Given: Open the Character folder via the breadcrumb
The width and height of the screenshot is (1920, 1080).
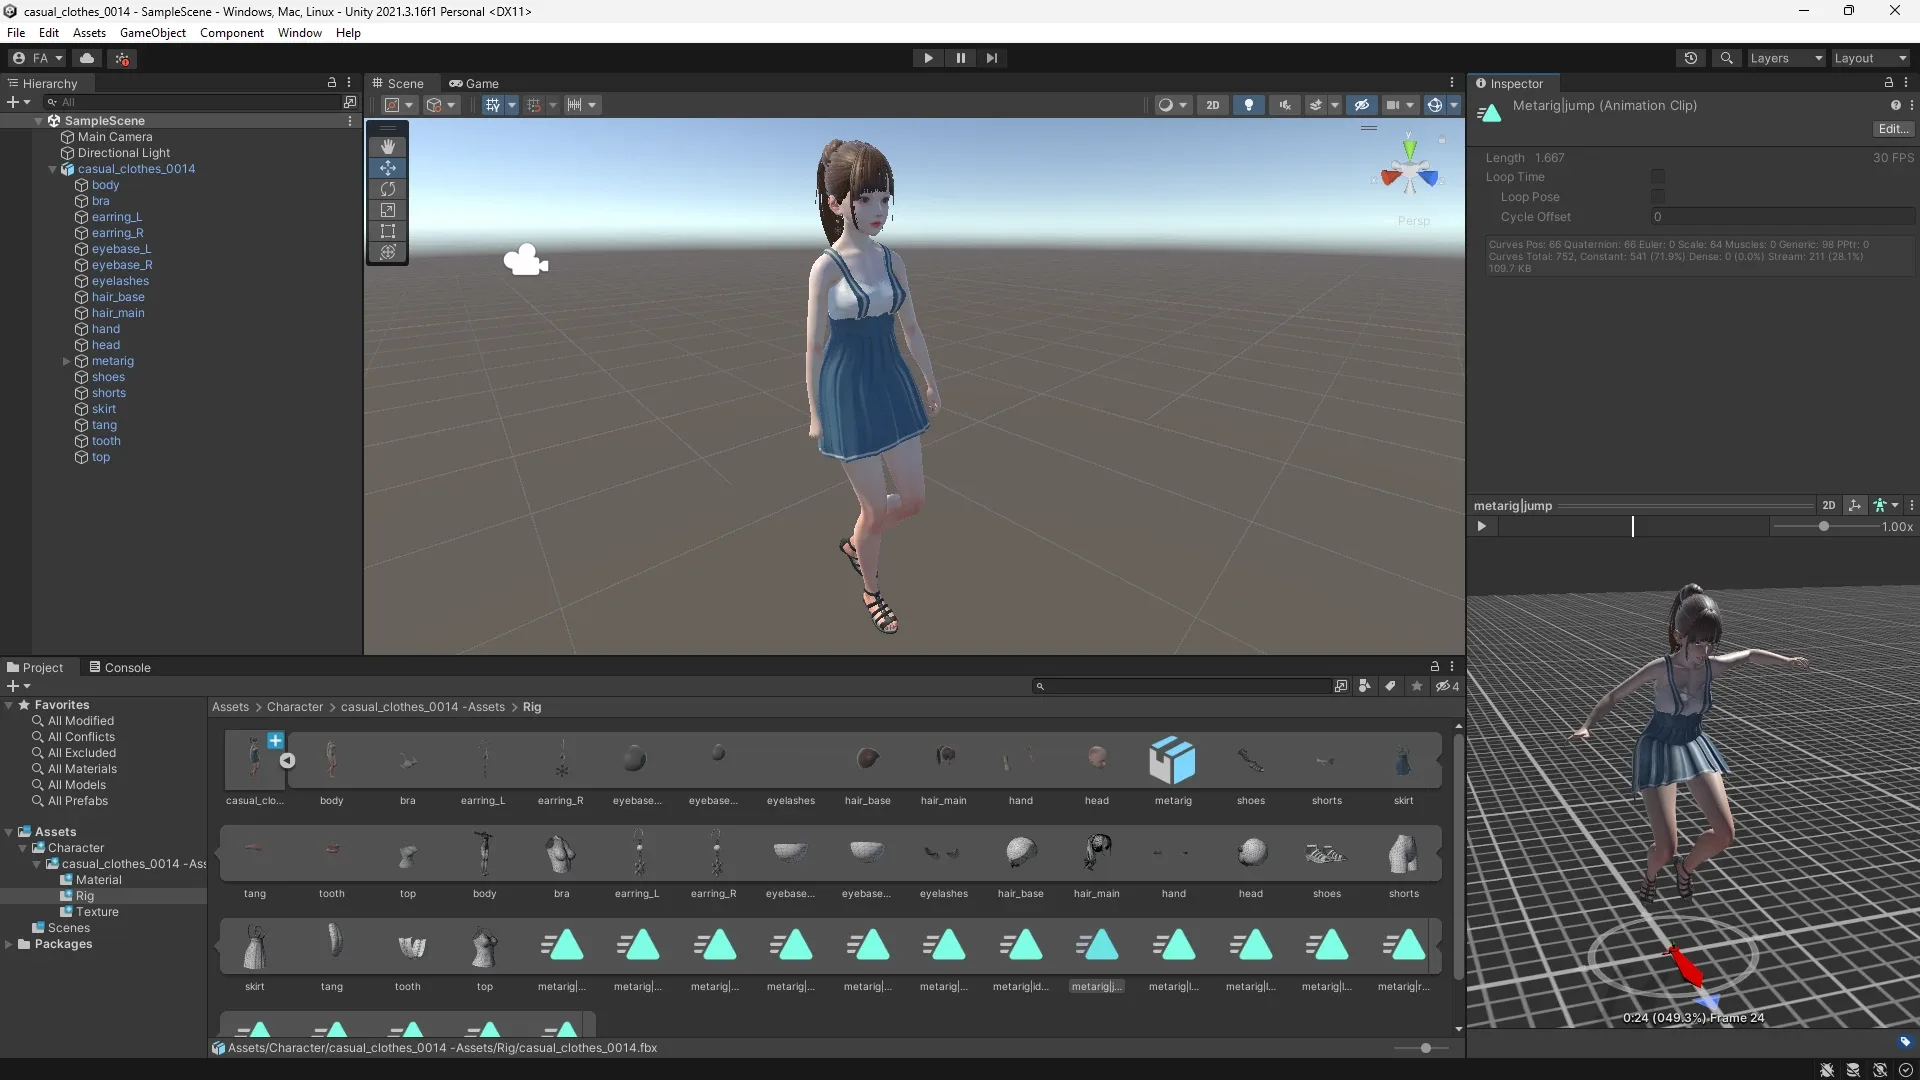Looking at the screenshot, I should click(295, 707).
